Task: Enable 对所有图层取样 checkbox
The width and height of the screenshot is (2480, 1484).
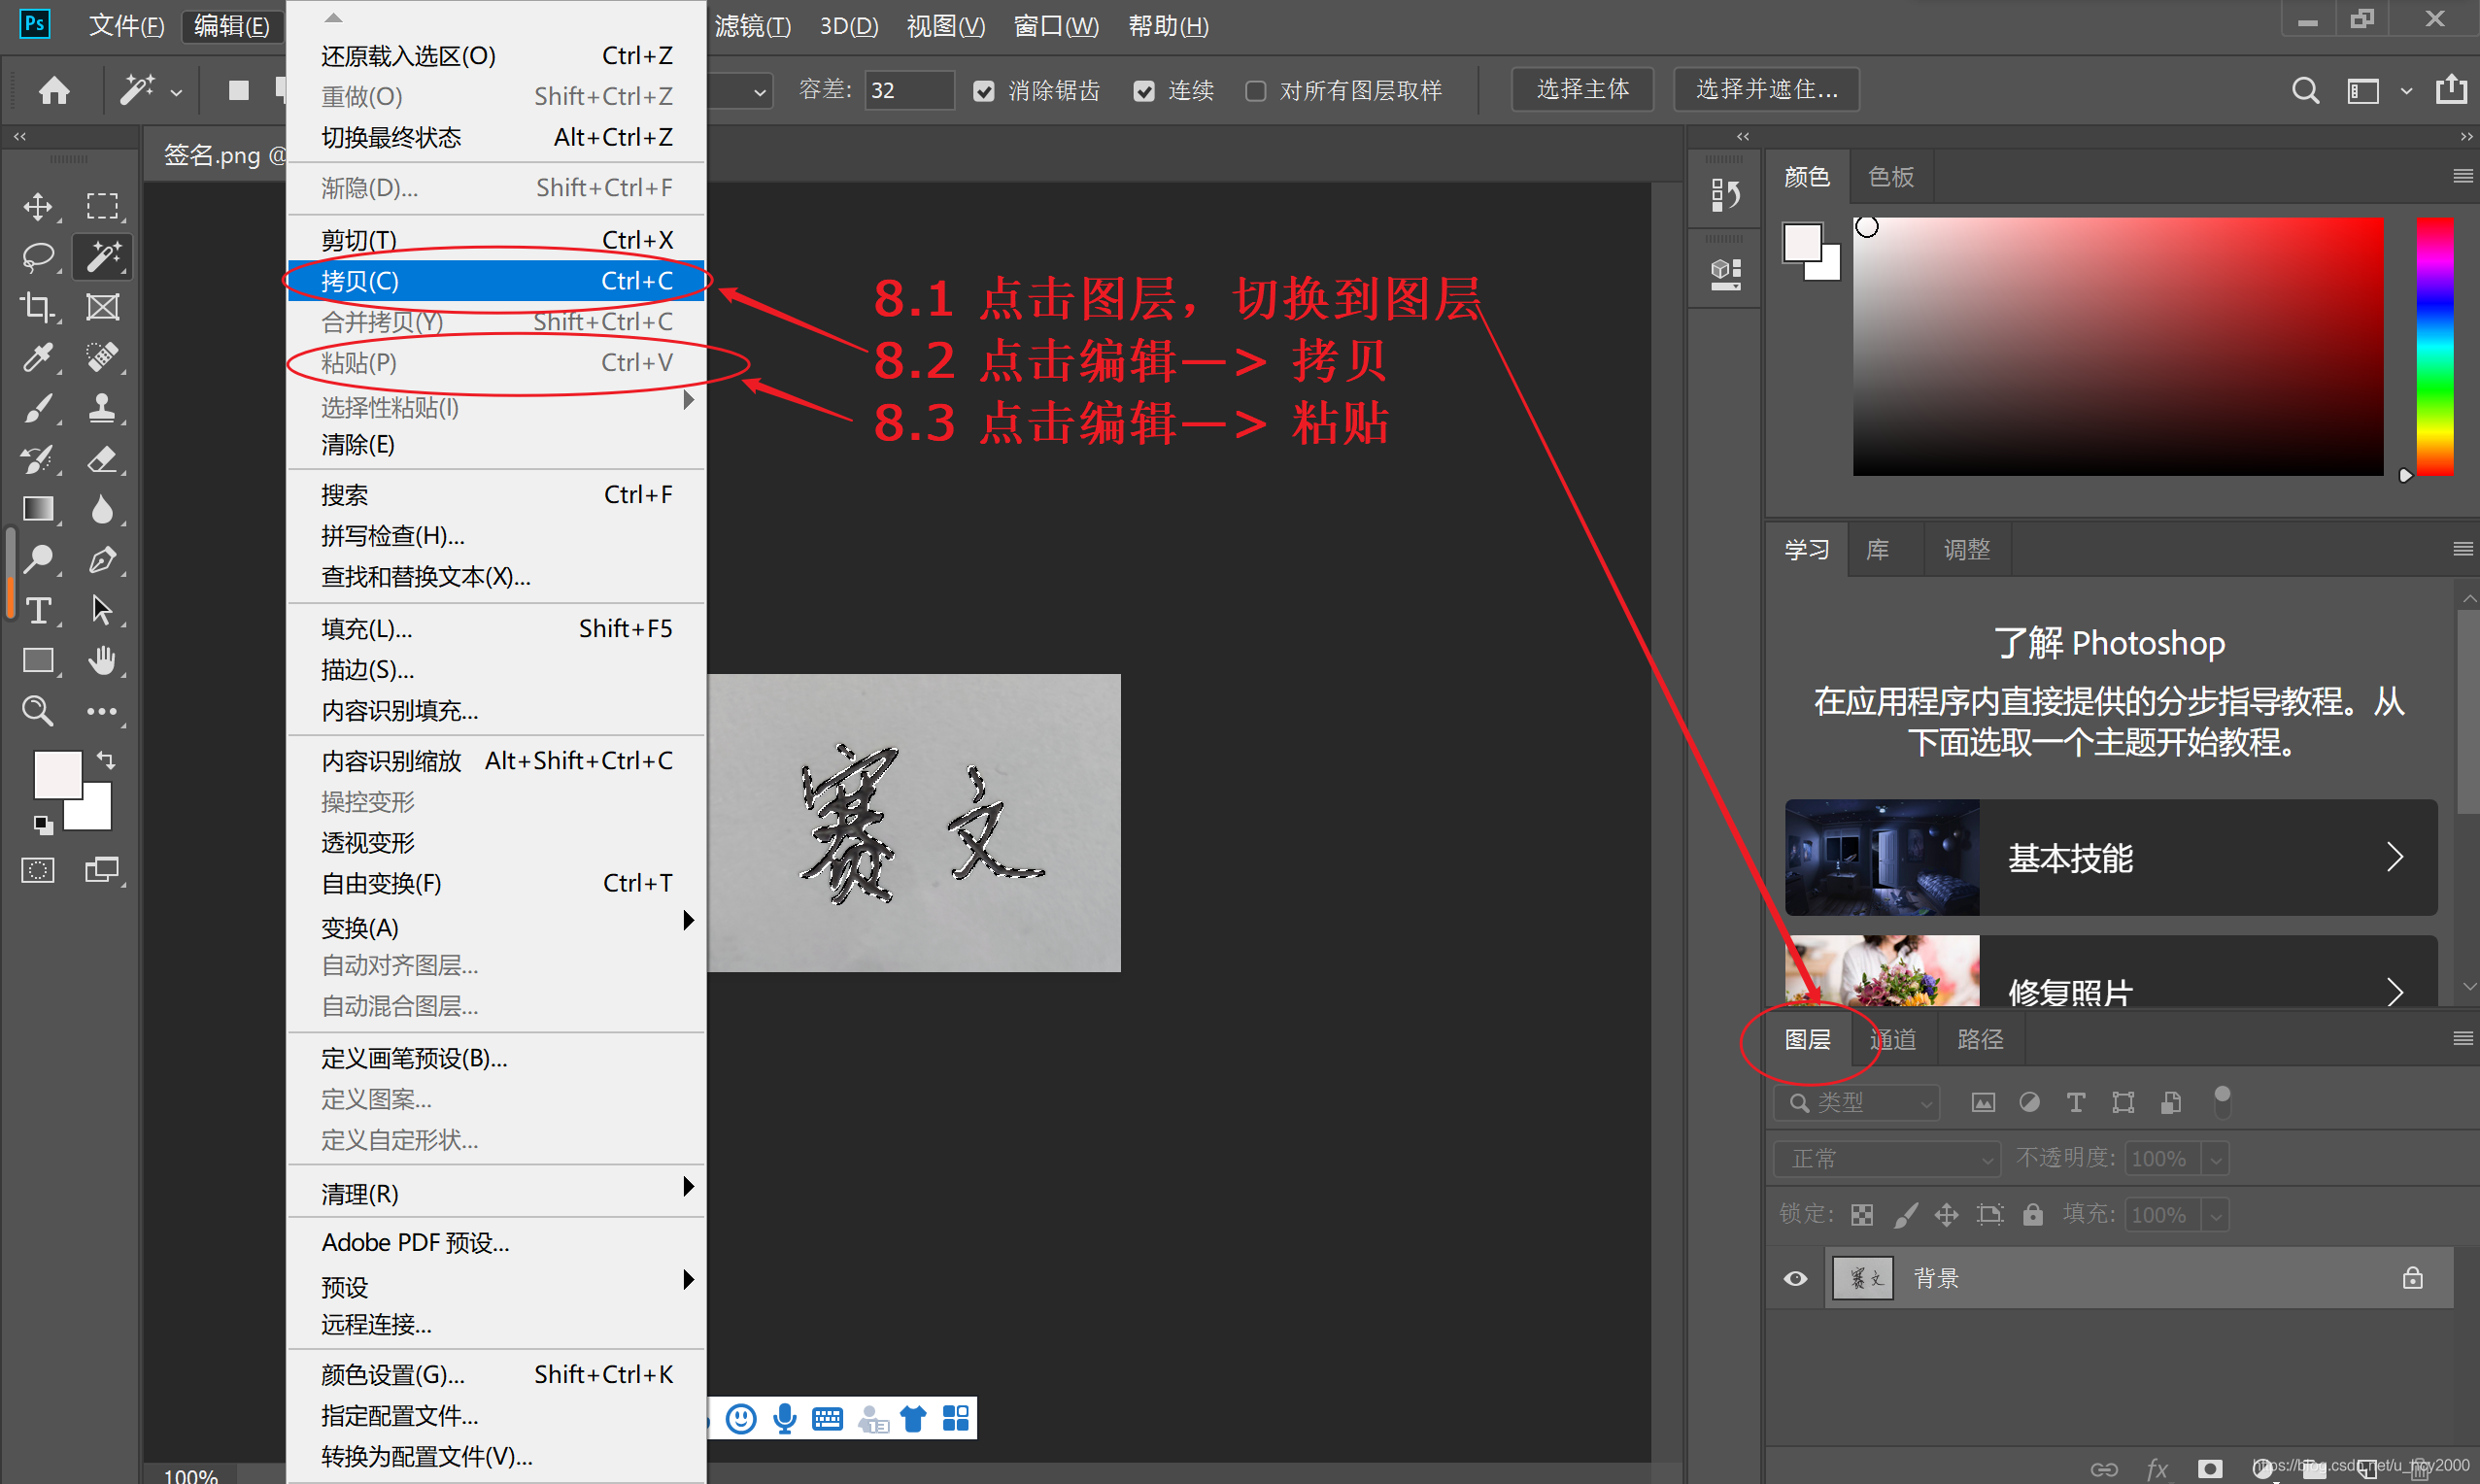Action: pos(1256,91)
